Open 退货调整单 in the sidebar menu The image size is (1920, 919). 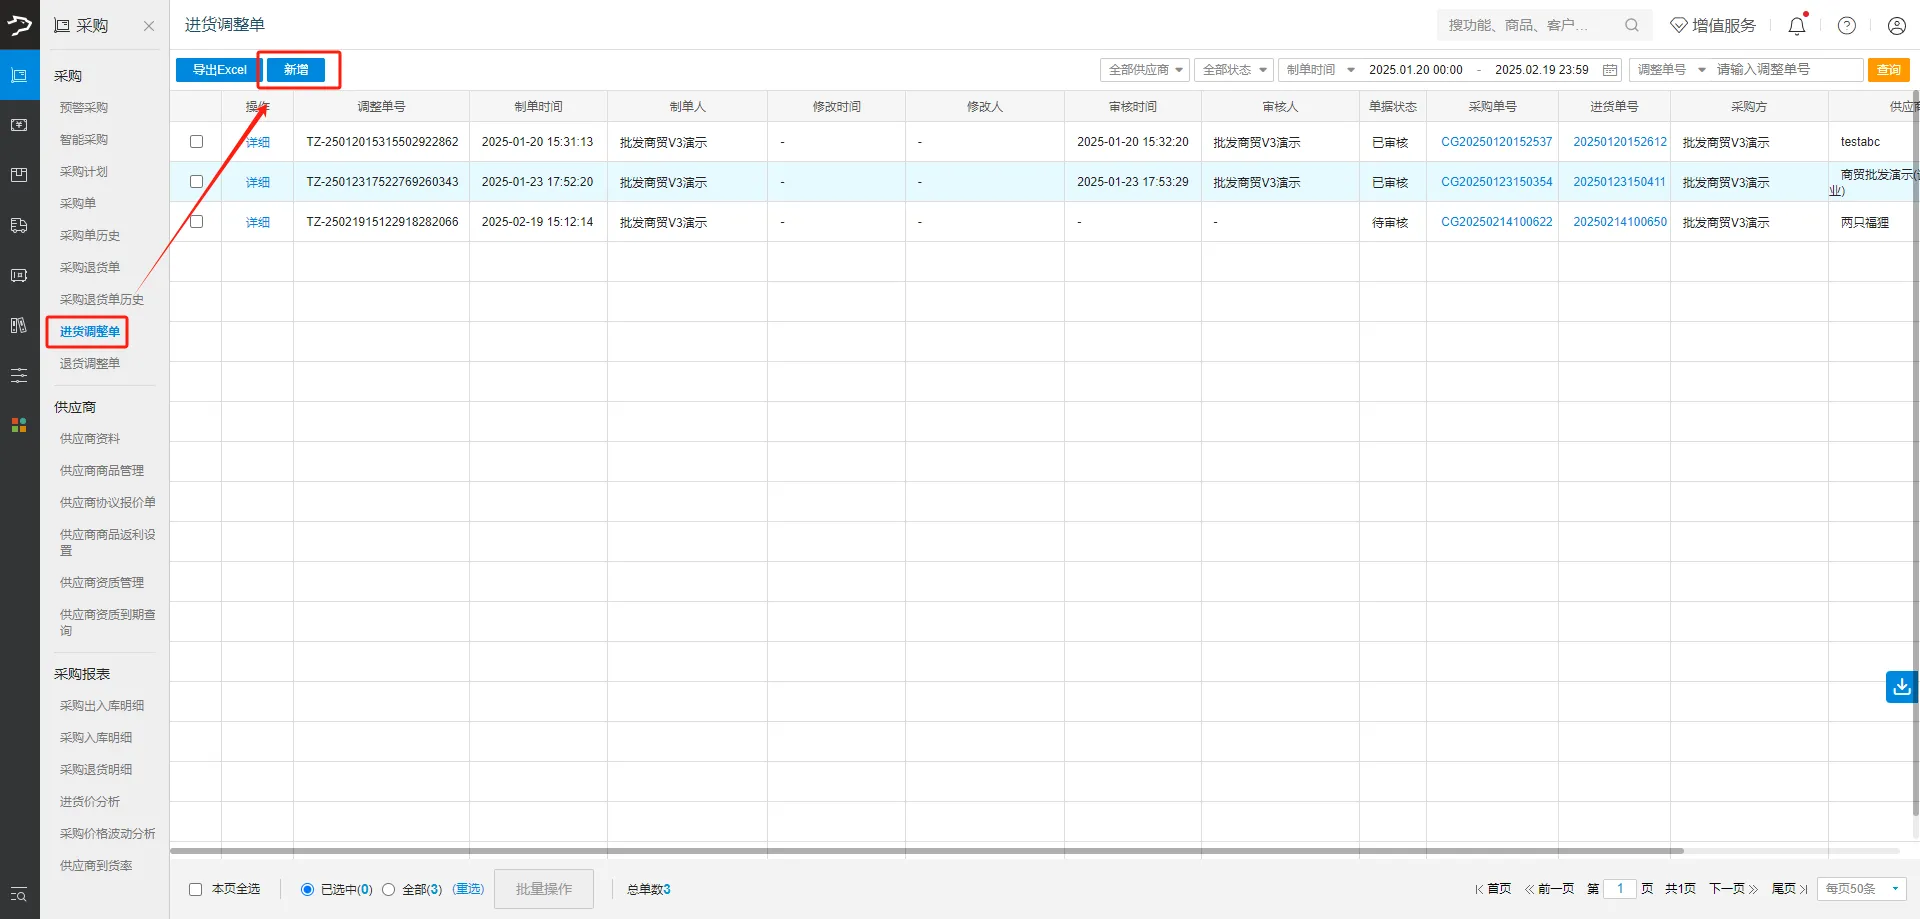click(90, 364)
